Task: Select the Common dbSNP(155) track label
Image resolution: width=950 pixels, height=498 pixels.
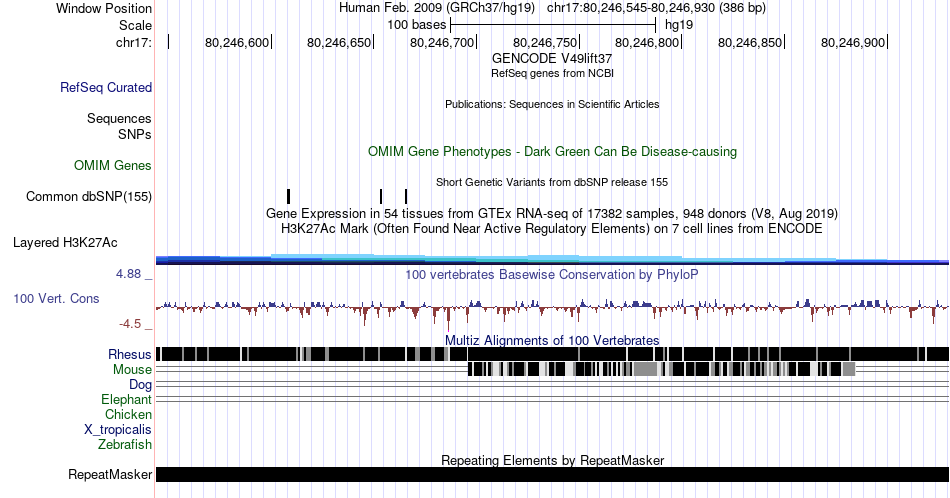Action: [x=89, y=196]
